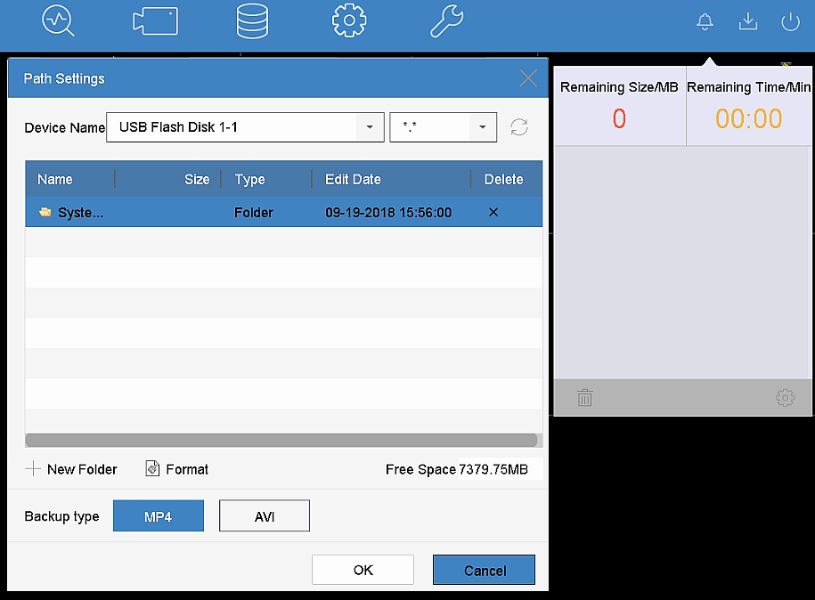Click the power shutdown icon
Viewport: 815px width, 600px height.
click(x=790, y=22)
